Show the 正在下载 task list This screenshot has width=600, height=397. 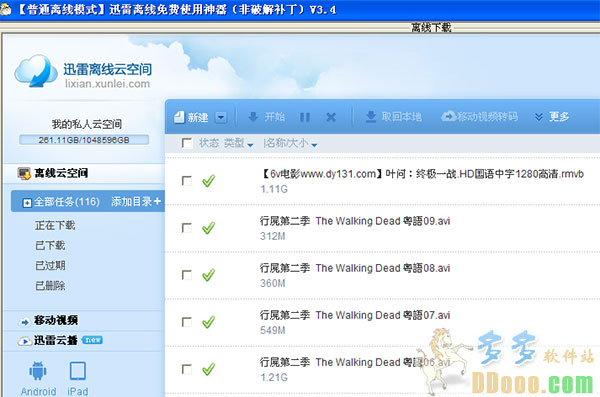pyautogui.click(x=55, y=225)
